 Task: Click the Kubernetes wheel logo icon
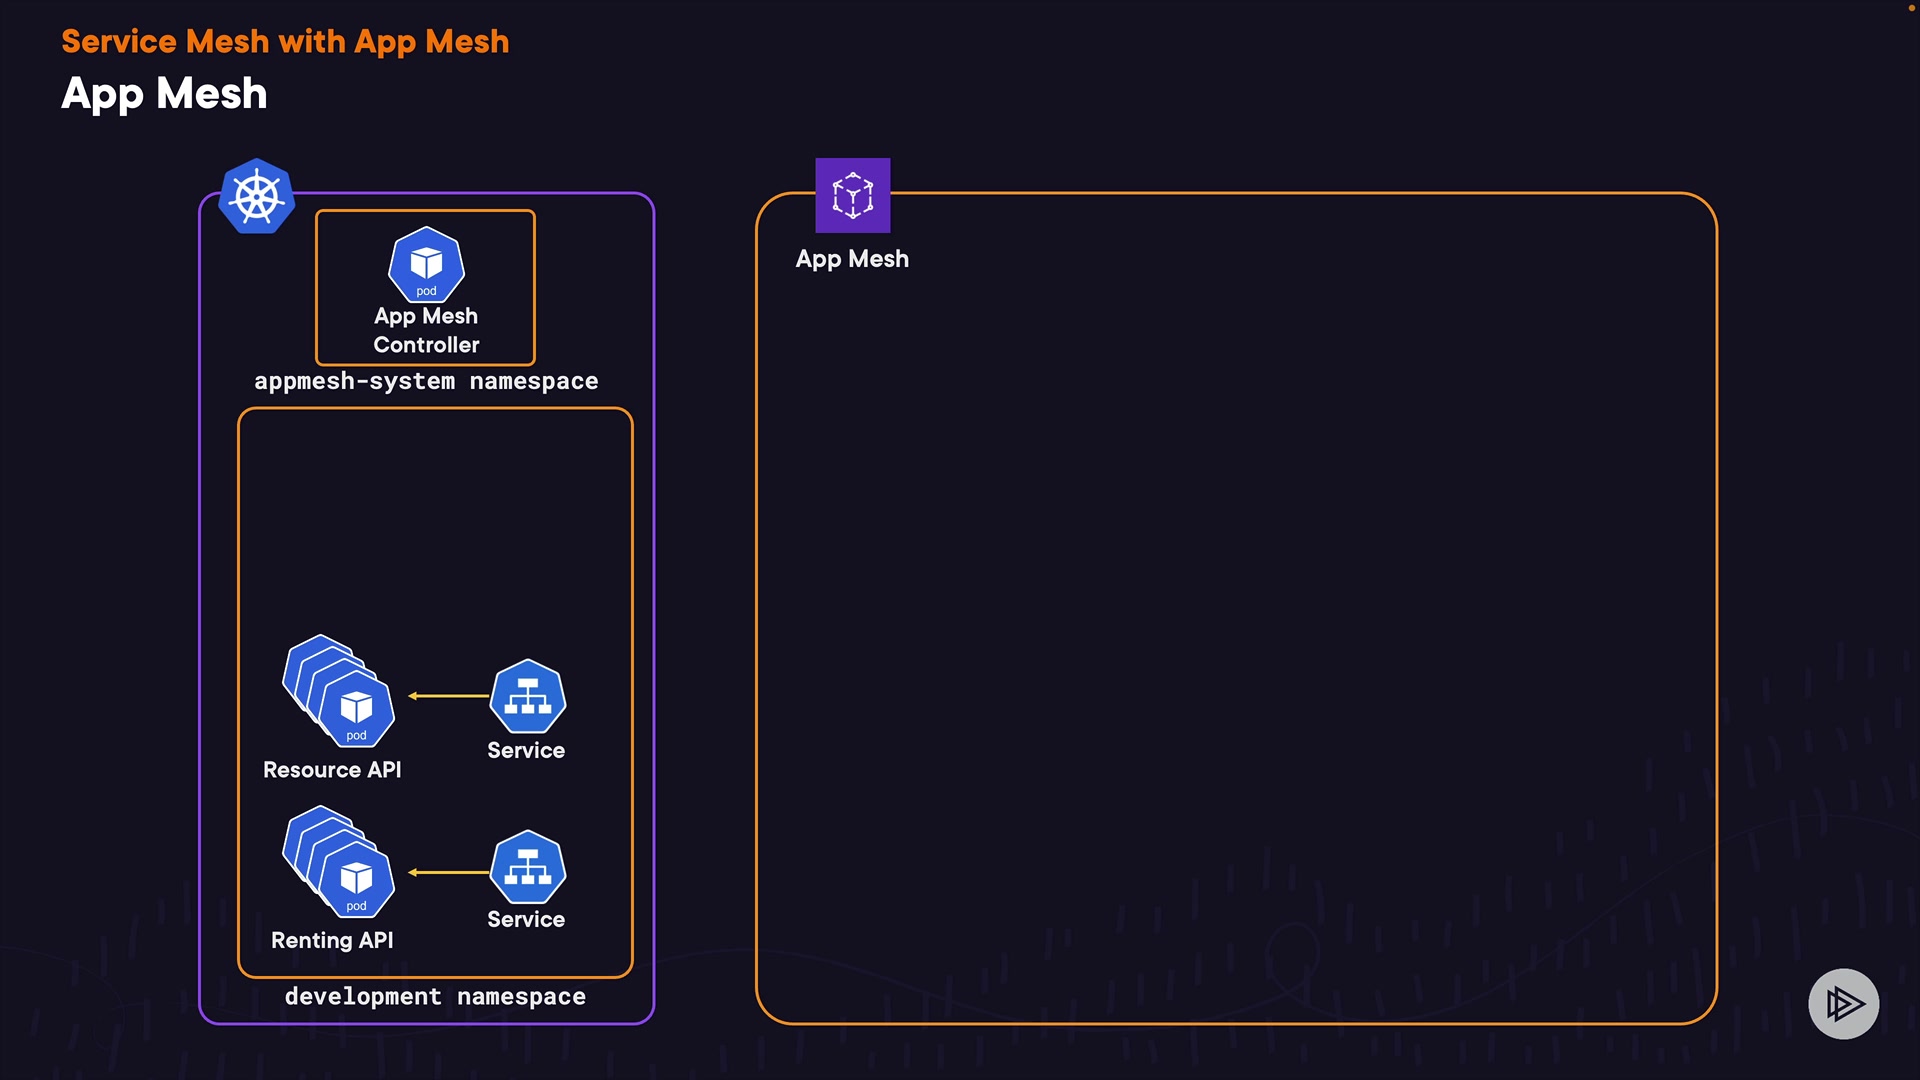pyautogui.click(x=257, y=196)
